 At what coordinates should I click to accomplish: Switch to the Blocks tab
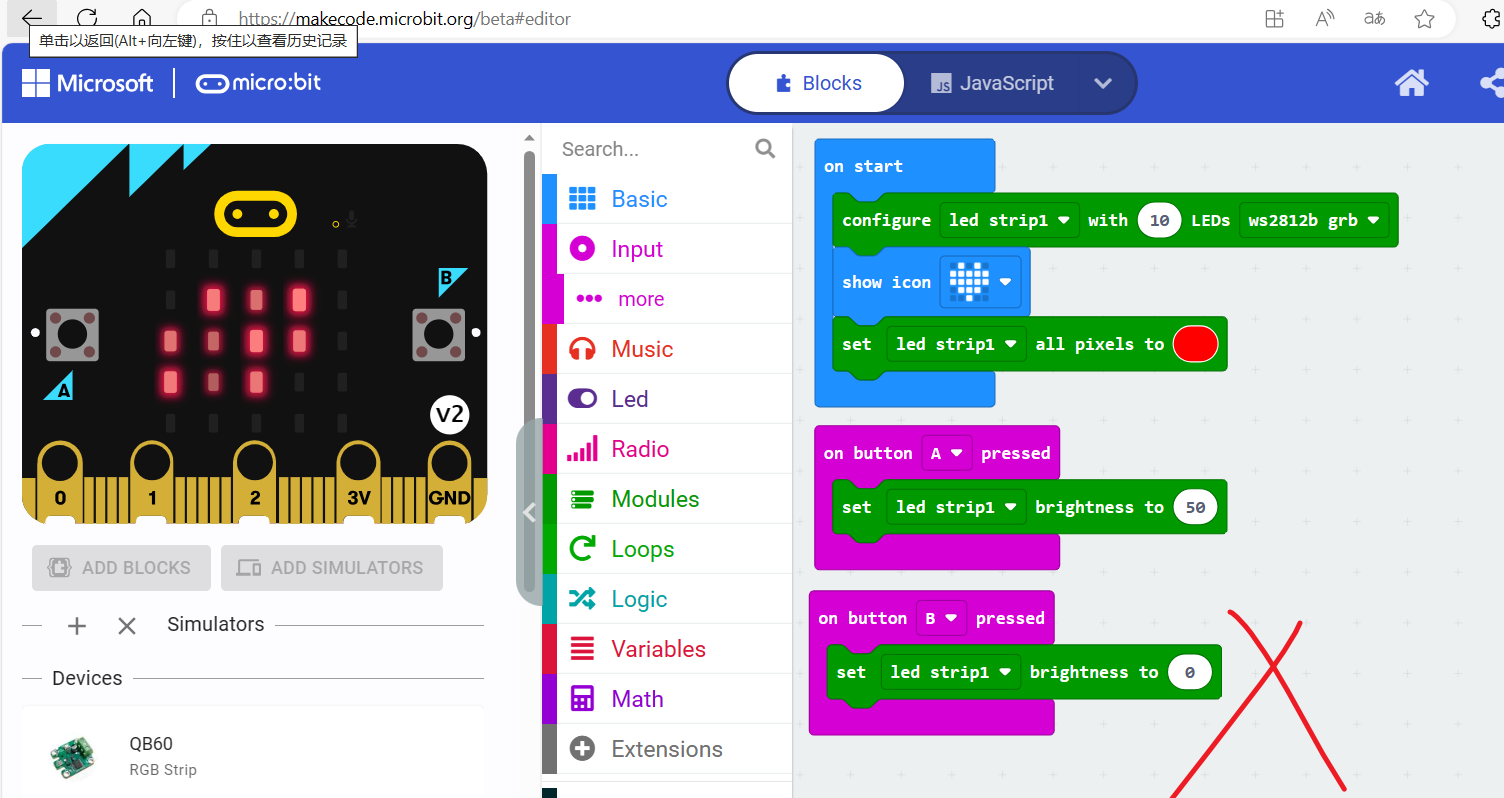pos(815,83)
